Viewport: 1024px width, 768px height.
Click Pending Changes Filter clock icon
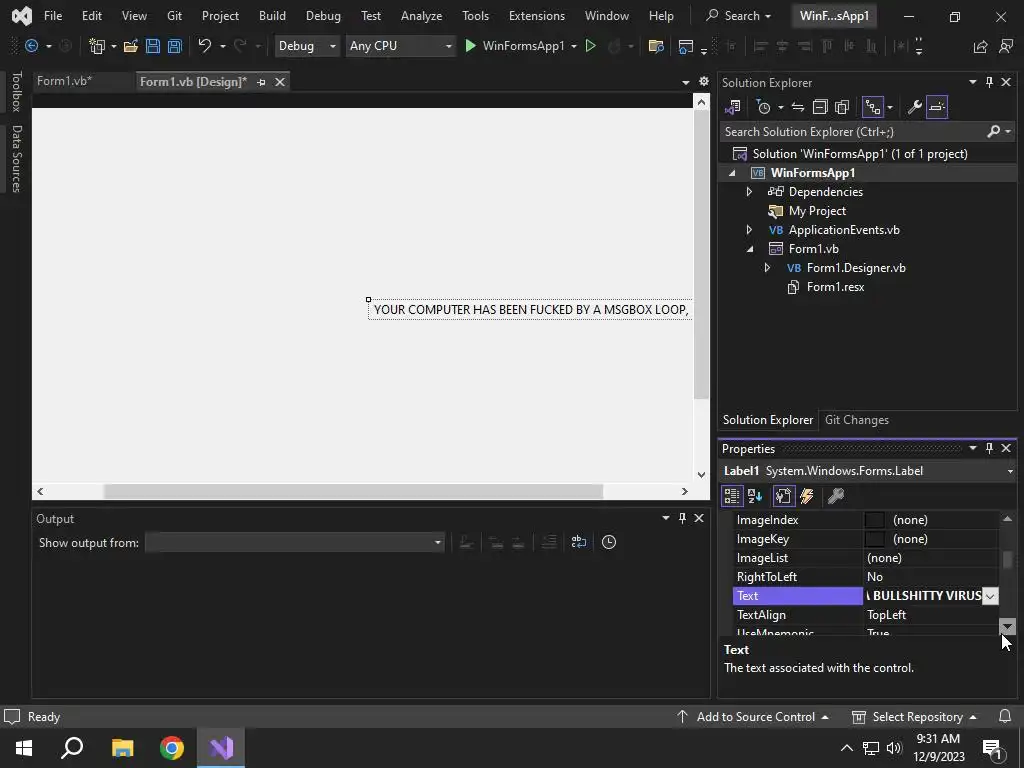pos(763,106)
